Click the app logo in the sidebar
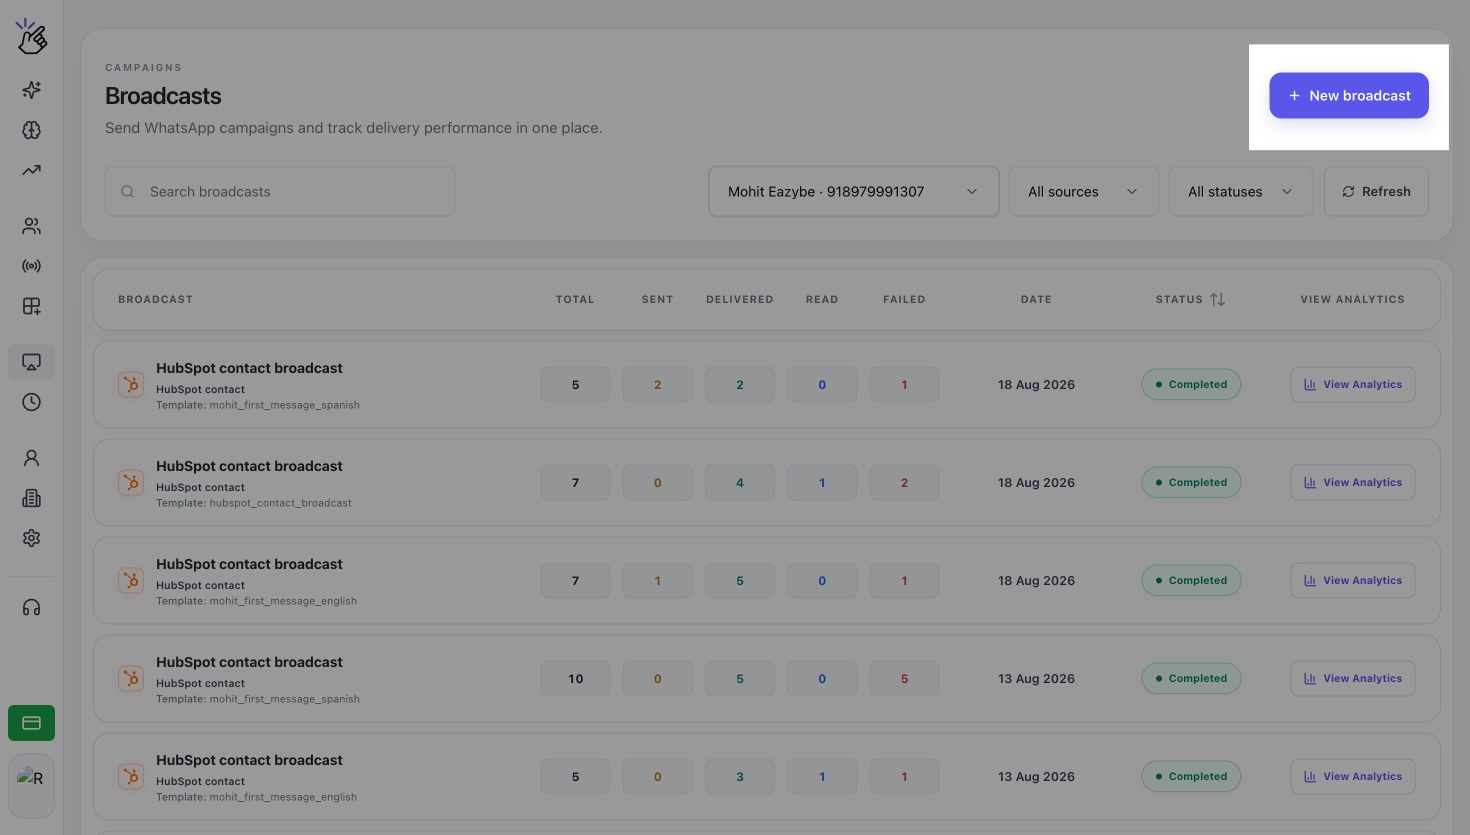This screenshot has height=835, width=1470. [x=31, y=36]
